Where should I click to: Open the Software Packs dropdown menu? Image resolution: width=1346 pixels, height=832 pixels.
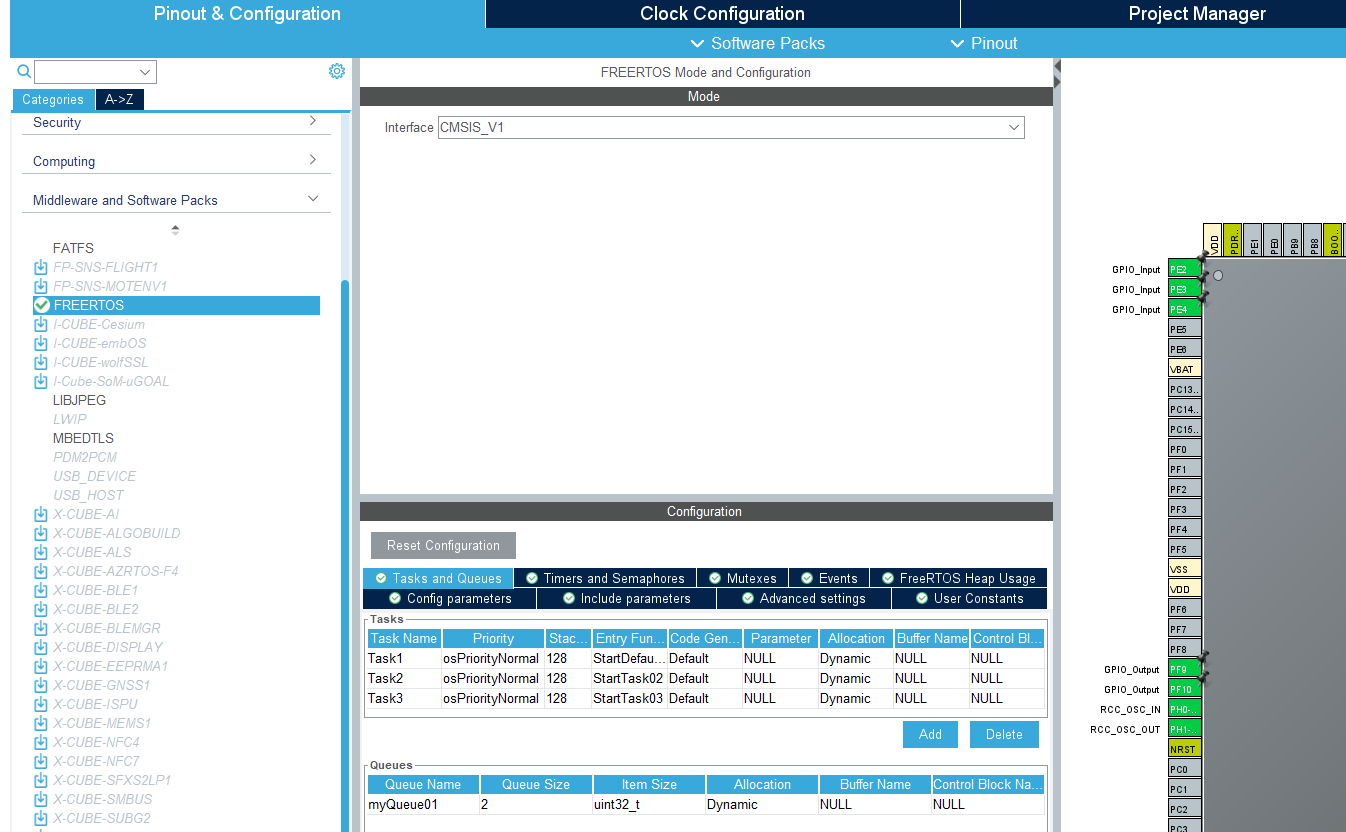[x=757, y=43]
